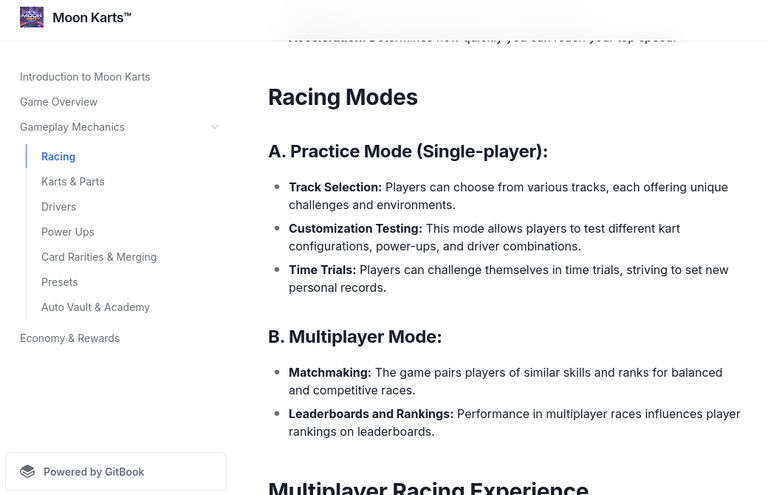Go to the Game Overview page

tap(59, 102)
